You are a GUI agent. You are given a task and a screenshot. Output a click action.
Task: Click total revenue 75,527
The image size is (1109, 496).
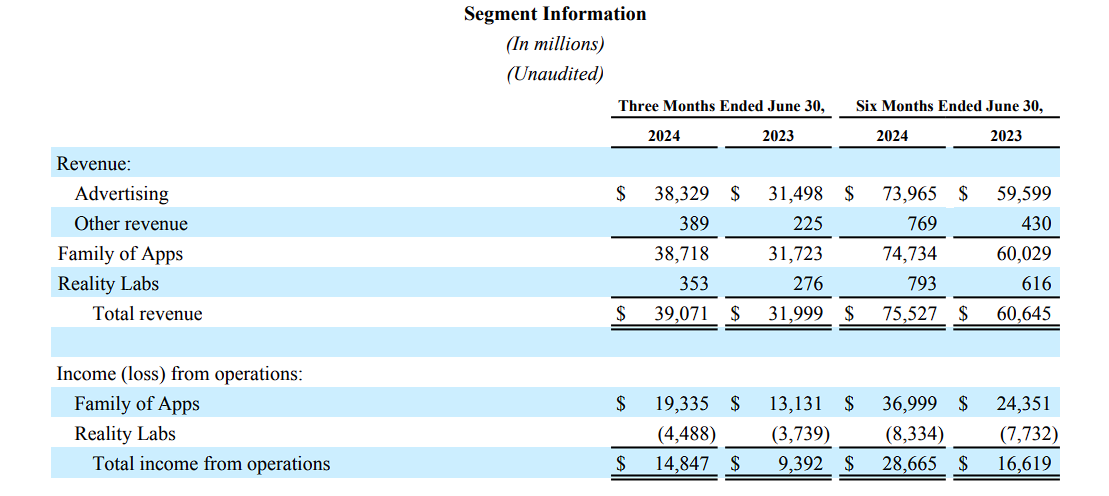coord(910,313)
